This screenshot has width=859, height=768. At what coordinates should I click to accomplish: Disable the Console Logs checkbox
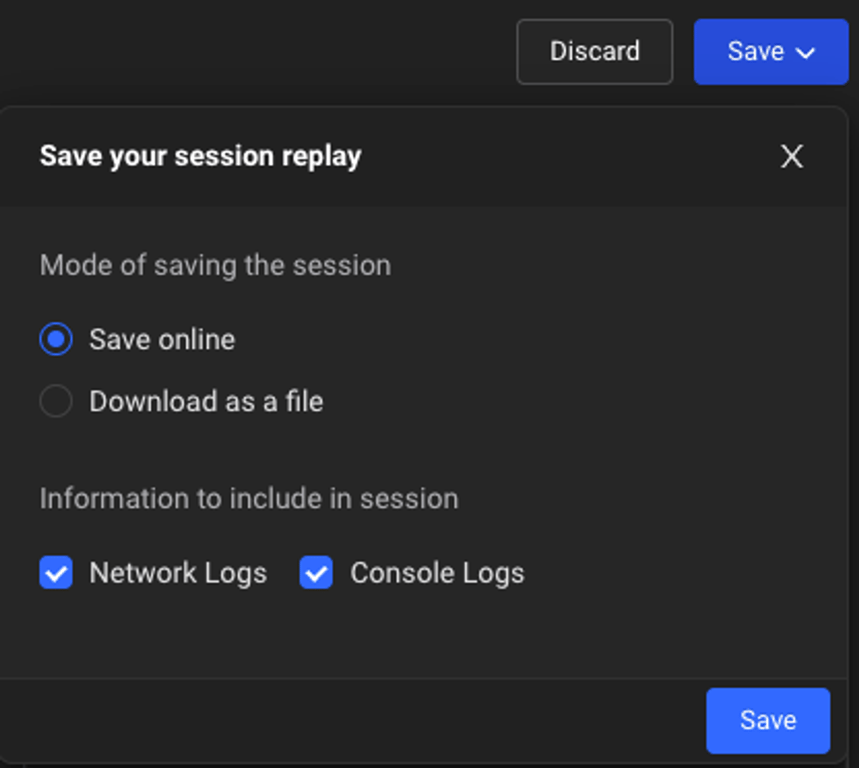(316, 573)
